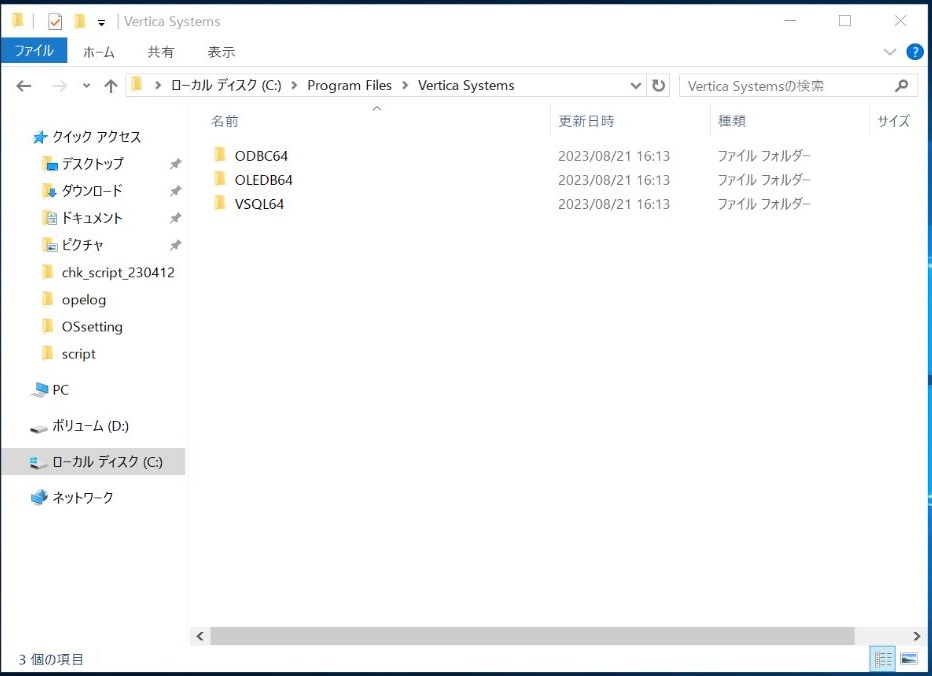Image resolution: width=932 pixels, height=676 pixels.
Task: Open the ファイル menu tab
Action: [34, 51]
